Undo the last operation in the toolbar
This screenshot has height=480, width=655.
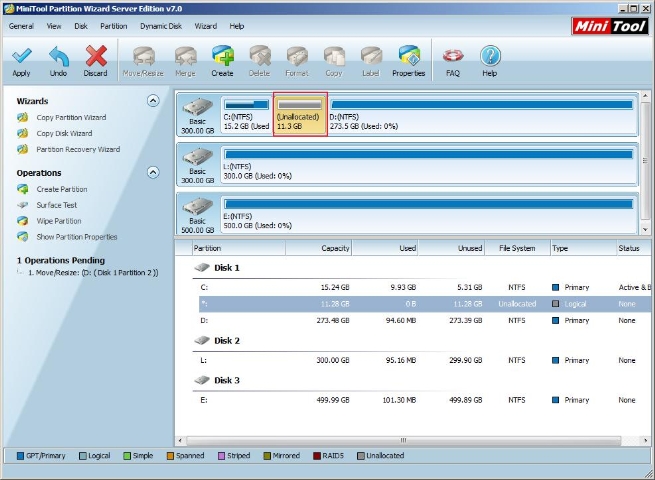(58, 61)
